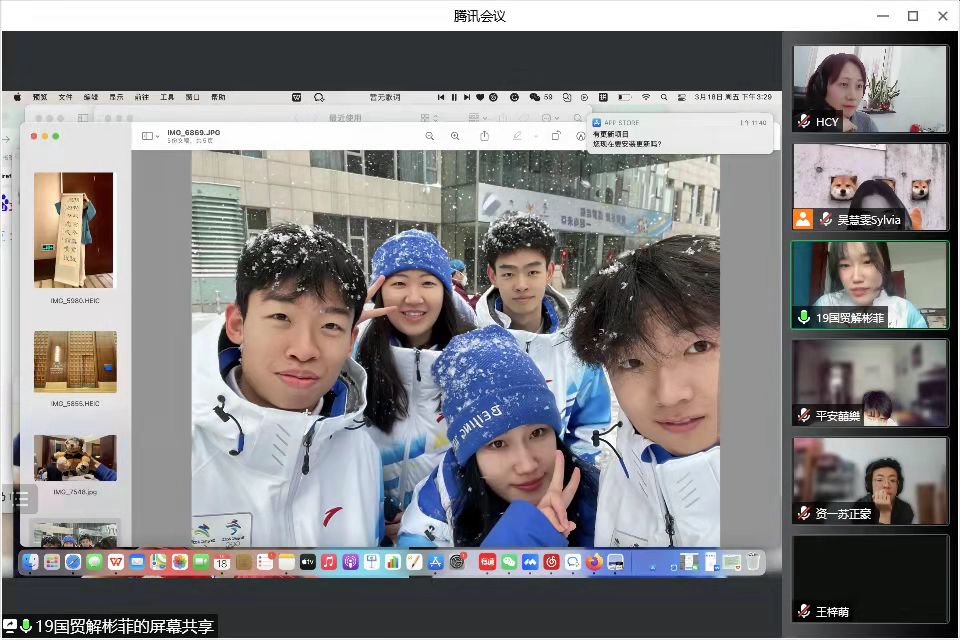Click the zoom in magnifier in Preview toolbar
The image size is (960, 640).
(x=455, y=136)
